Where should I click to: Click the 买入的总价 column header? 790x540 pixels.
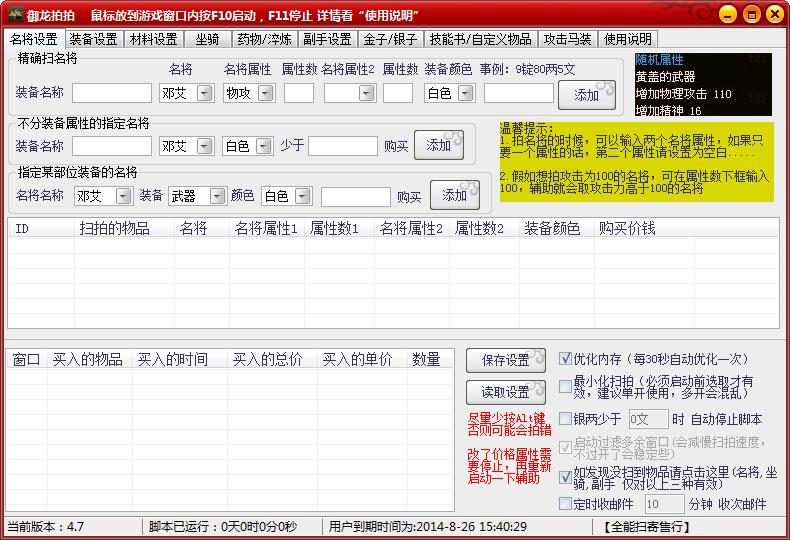coord(272,360)
